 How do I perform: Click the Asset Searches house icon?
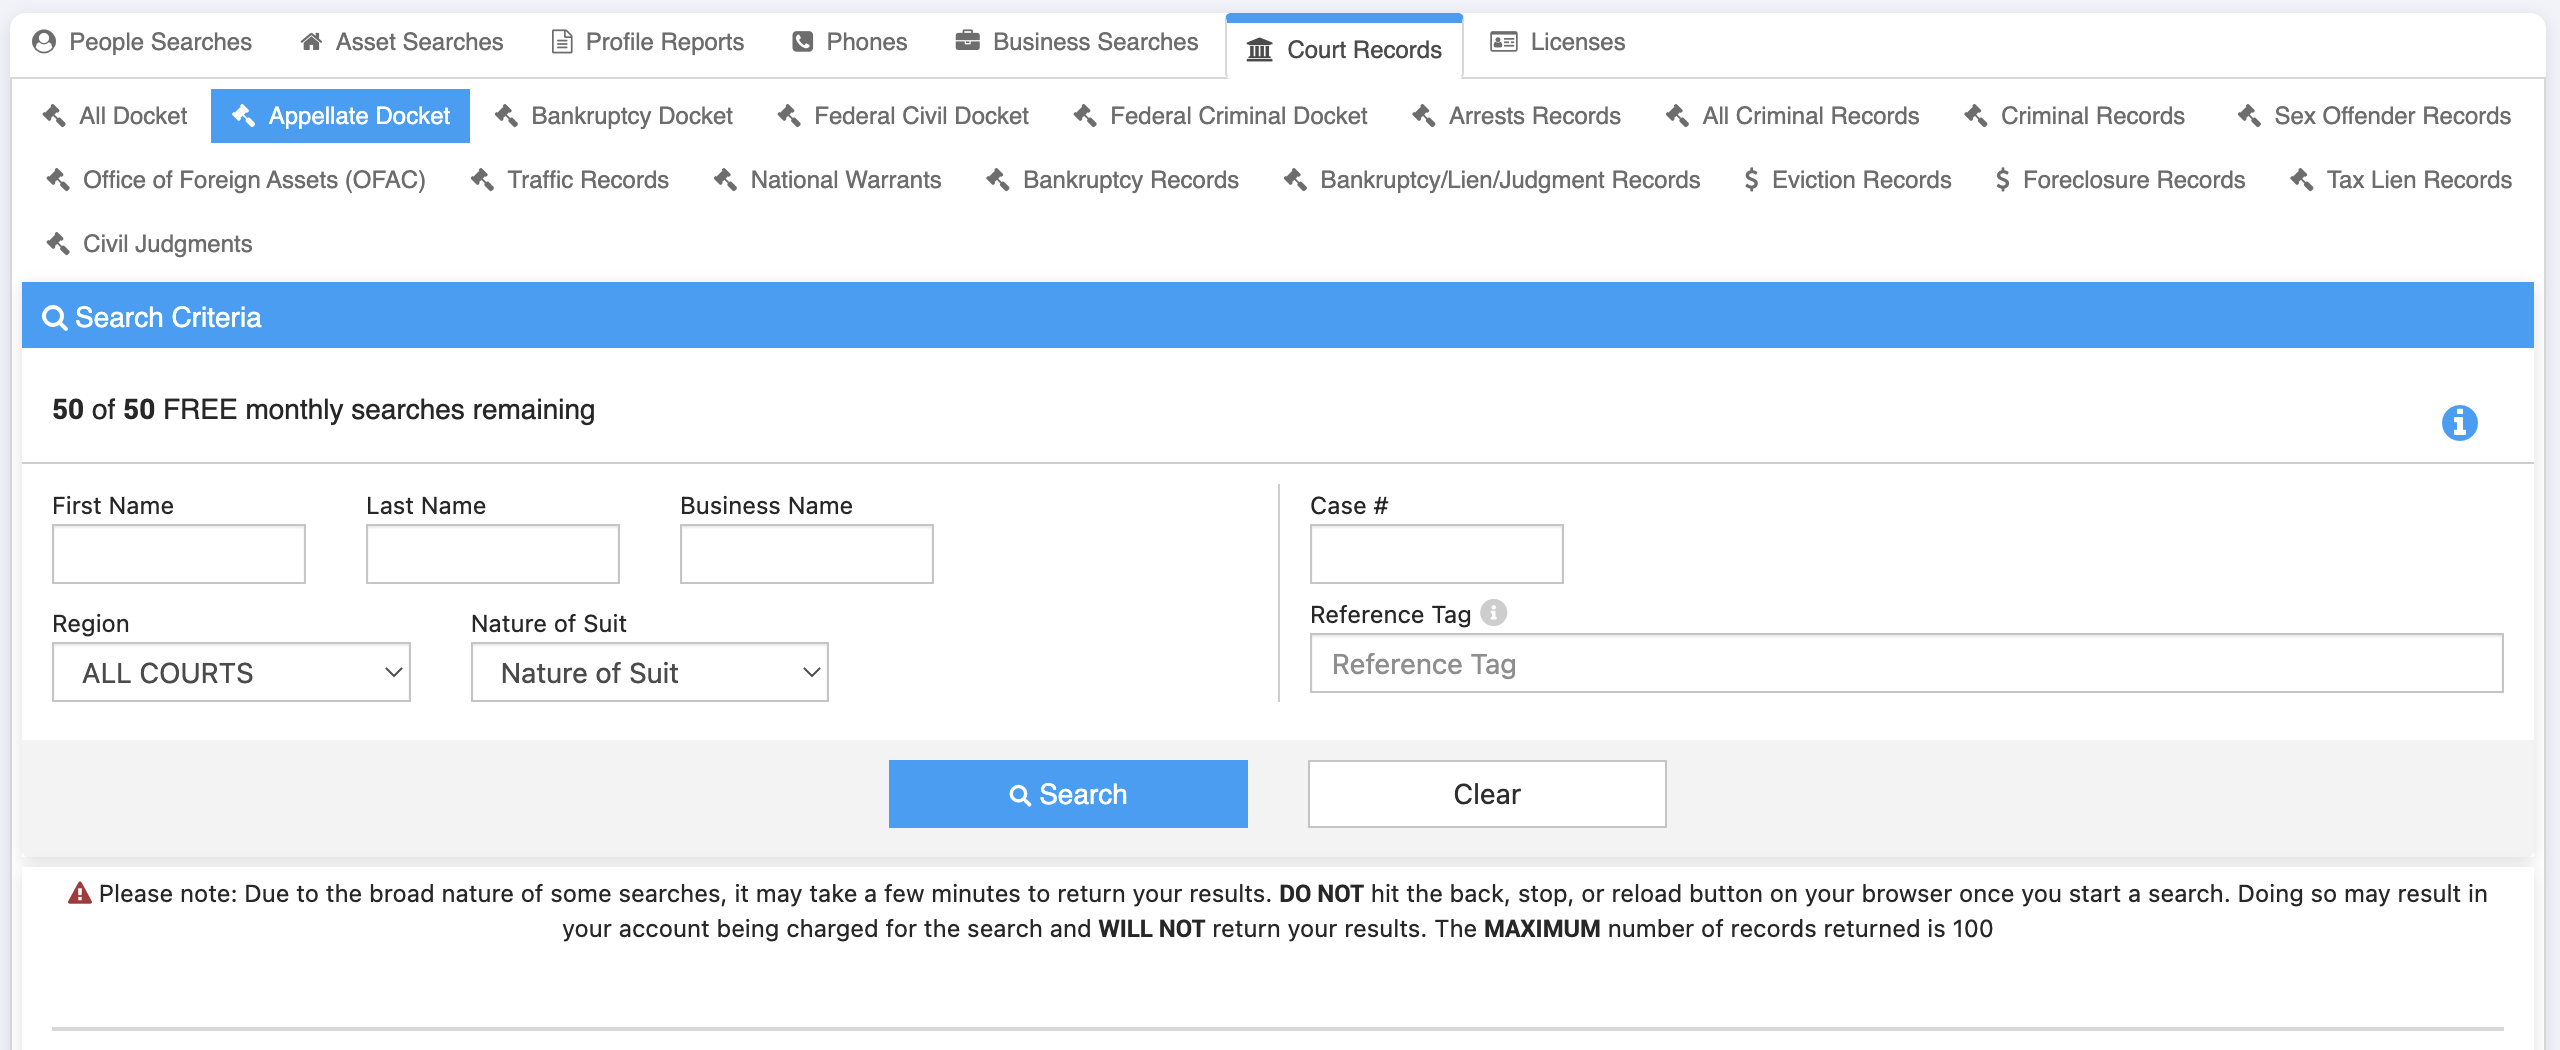coord(311,42)
